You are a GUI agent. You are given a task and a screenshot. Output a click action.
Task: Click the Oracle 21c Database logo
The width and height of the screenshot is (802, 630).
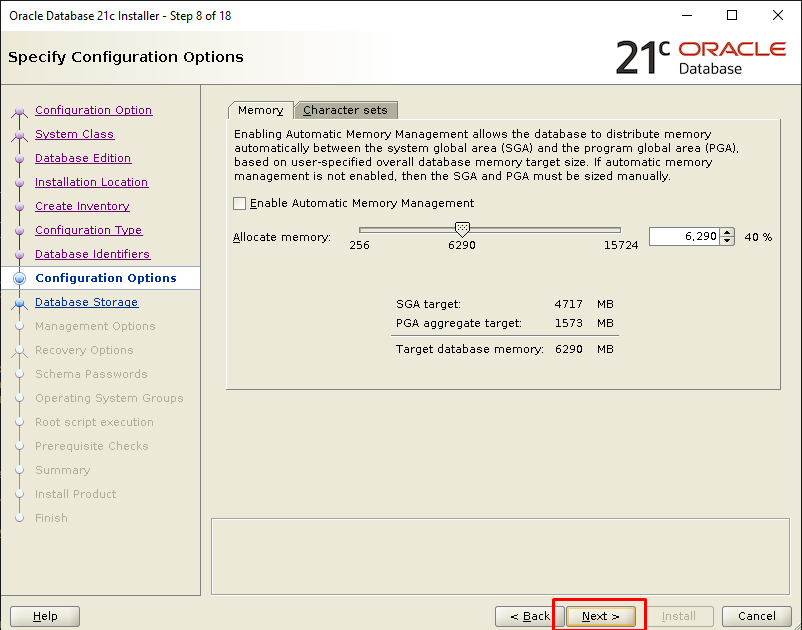701,57
